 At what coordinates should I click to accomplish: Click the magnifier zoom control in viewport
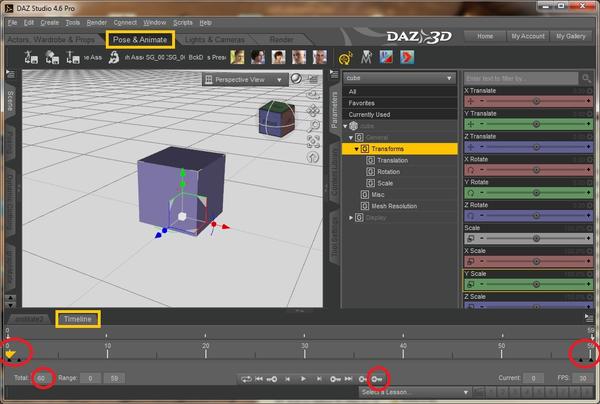click(314, 125)
